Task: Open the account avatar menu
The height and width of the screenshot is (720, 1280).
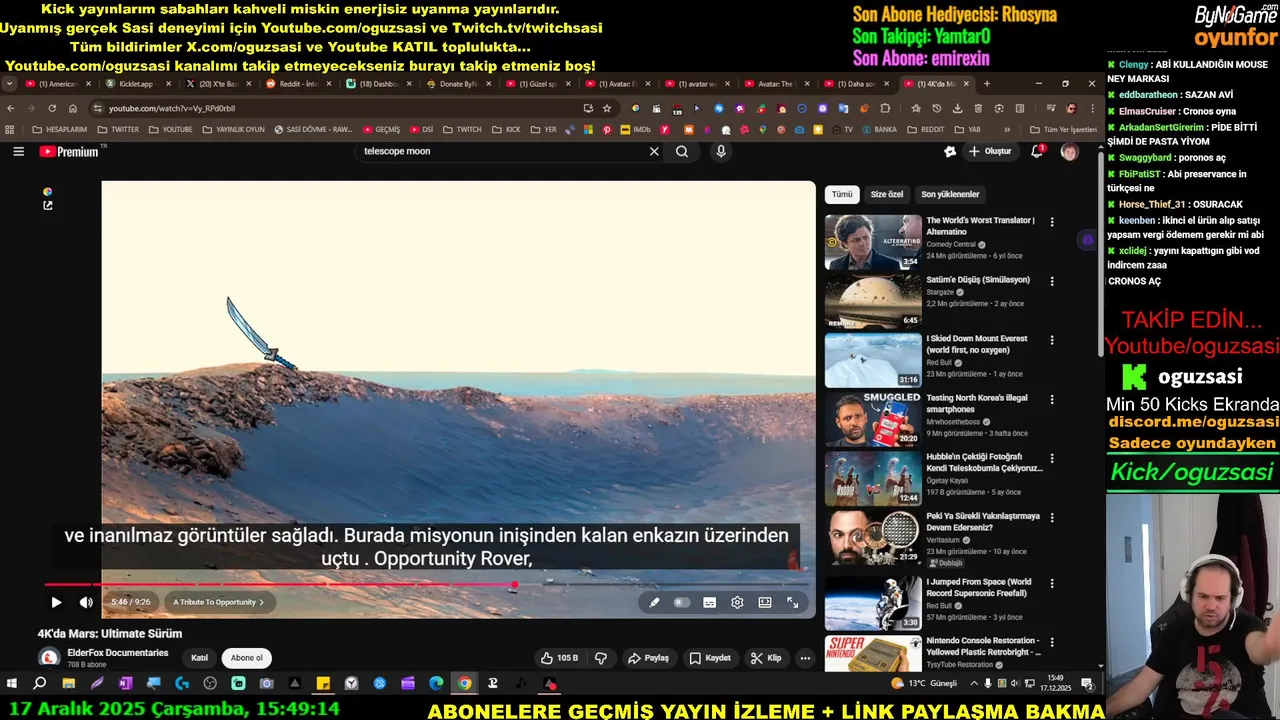Action: pos(1069,152)
